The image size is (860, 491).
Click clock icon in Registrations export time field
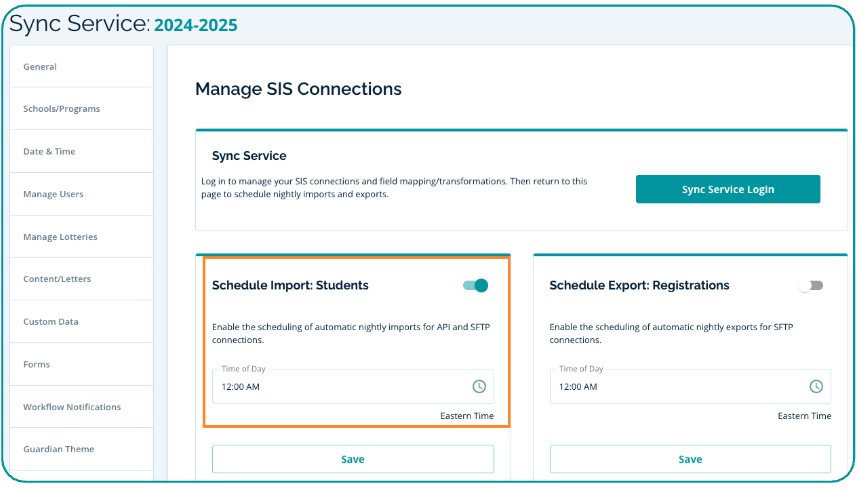(816, 386)
